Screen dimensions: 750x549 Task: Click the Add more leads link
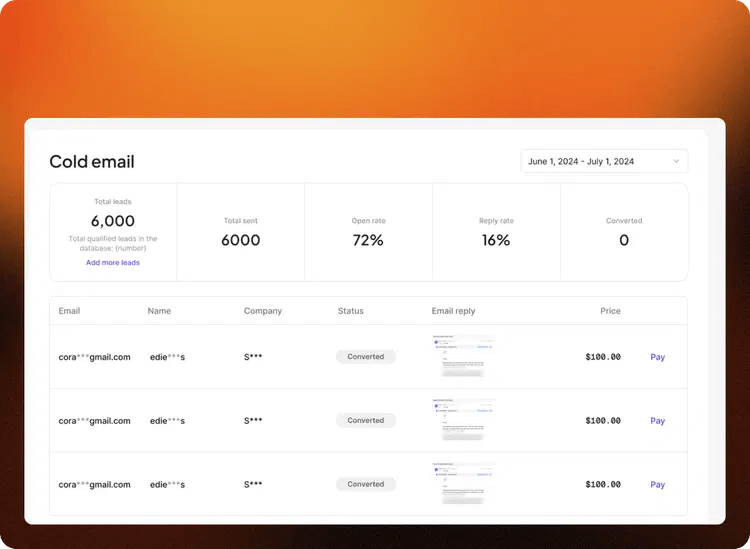coord(113,263)
